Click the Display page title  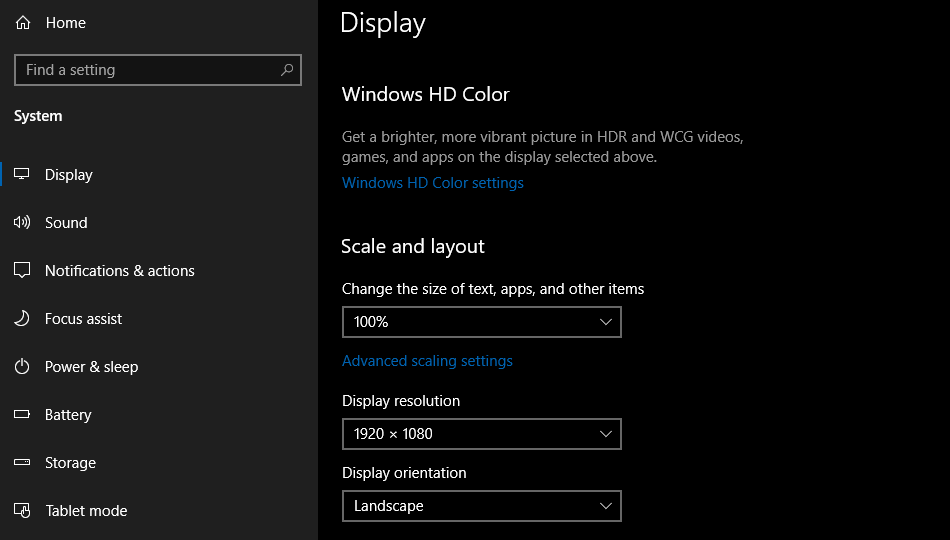383,23
